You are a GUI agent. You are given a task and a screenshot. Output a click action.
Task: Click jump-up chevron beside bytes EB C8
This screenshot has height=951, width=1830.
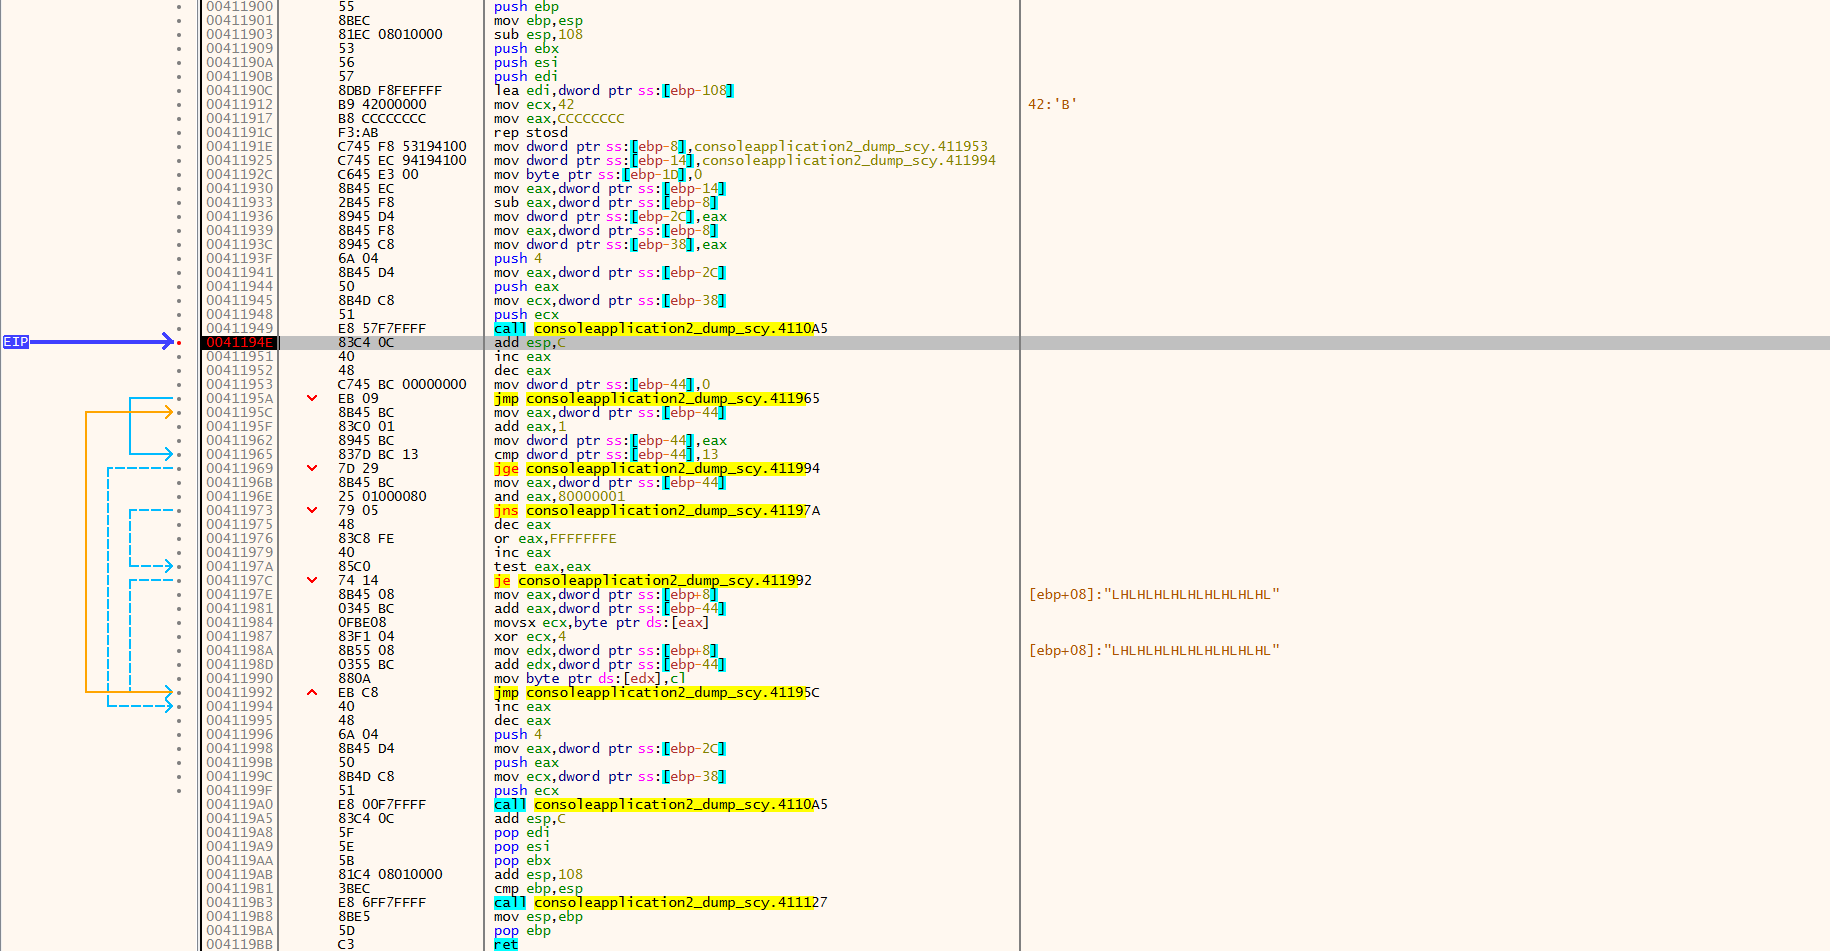click(x=312, y=692)
